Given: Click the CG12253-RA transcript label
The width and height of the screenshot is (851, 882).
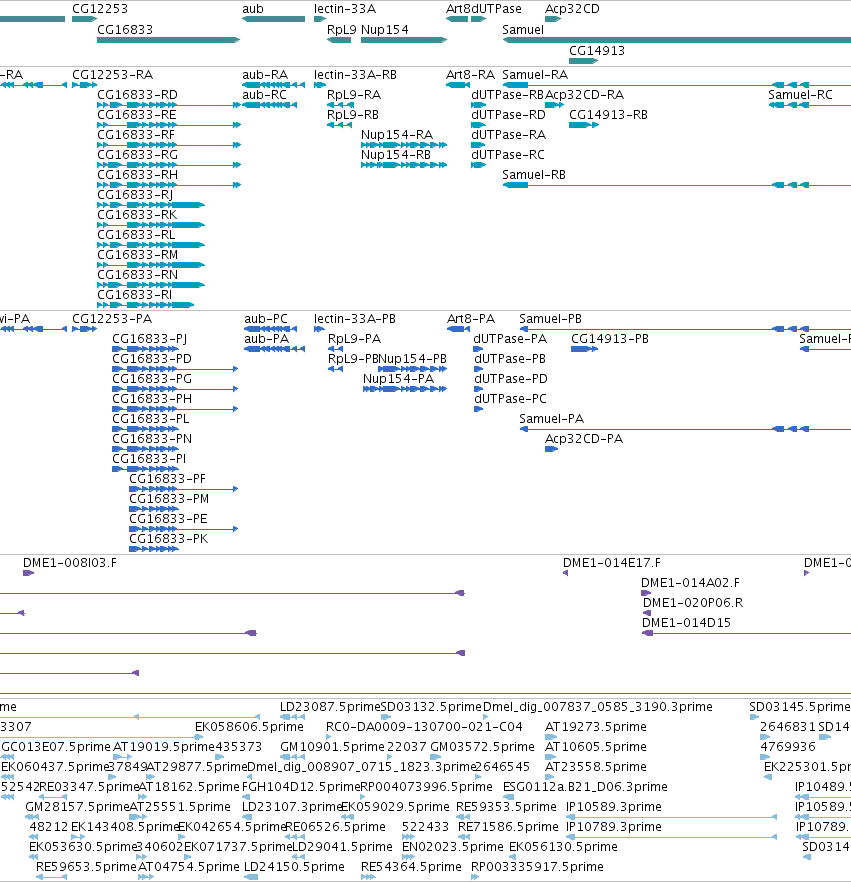Looking at the screenshot, I should point(112,75).
